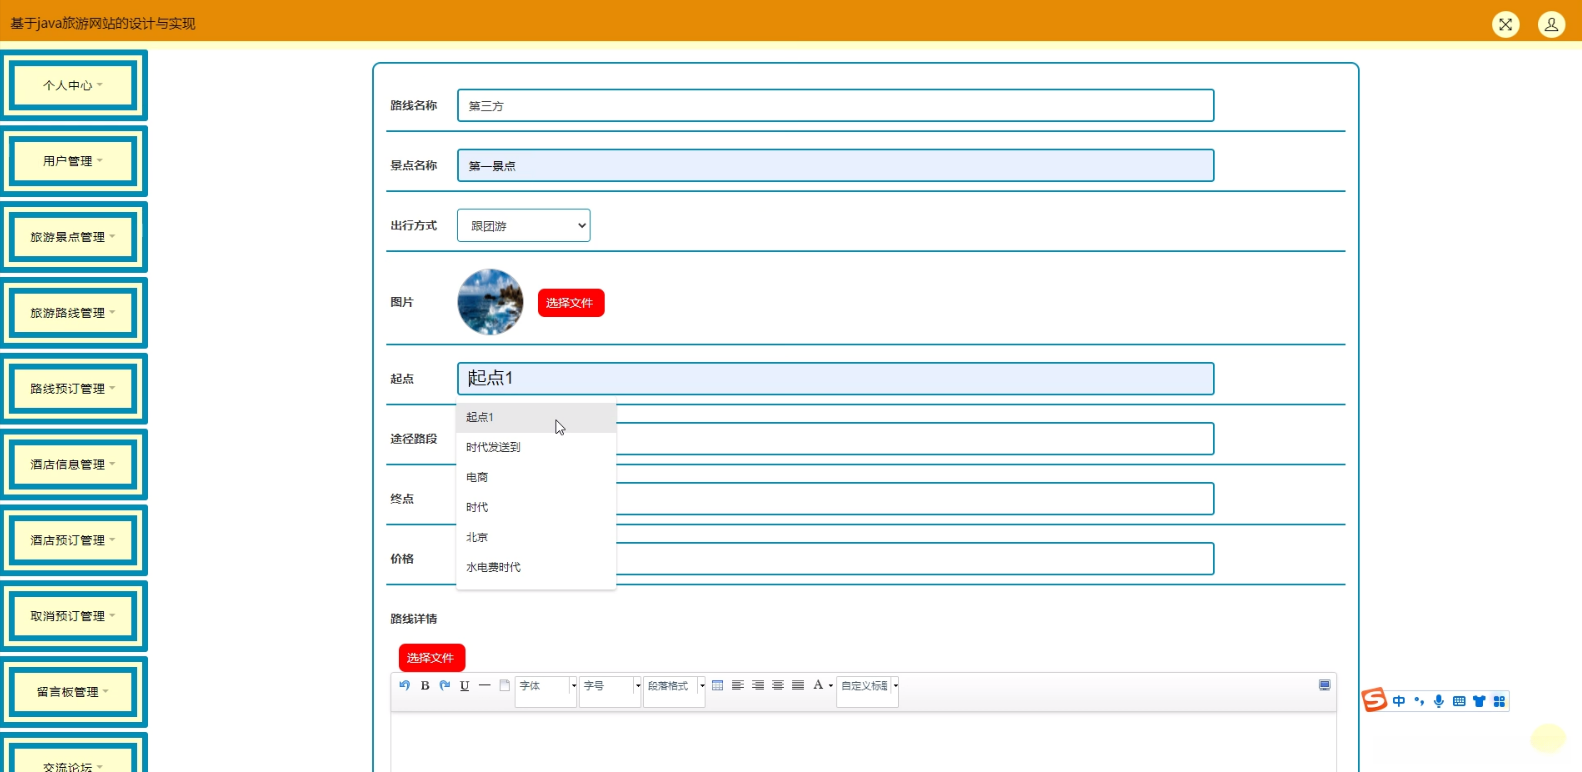Toggle Sogou punctuation mode icon
The height and width of the screenshot is (772, 1582).
point(1419,701)
